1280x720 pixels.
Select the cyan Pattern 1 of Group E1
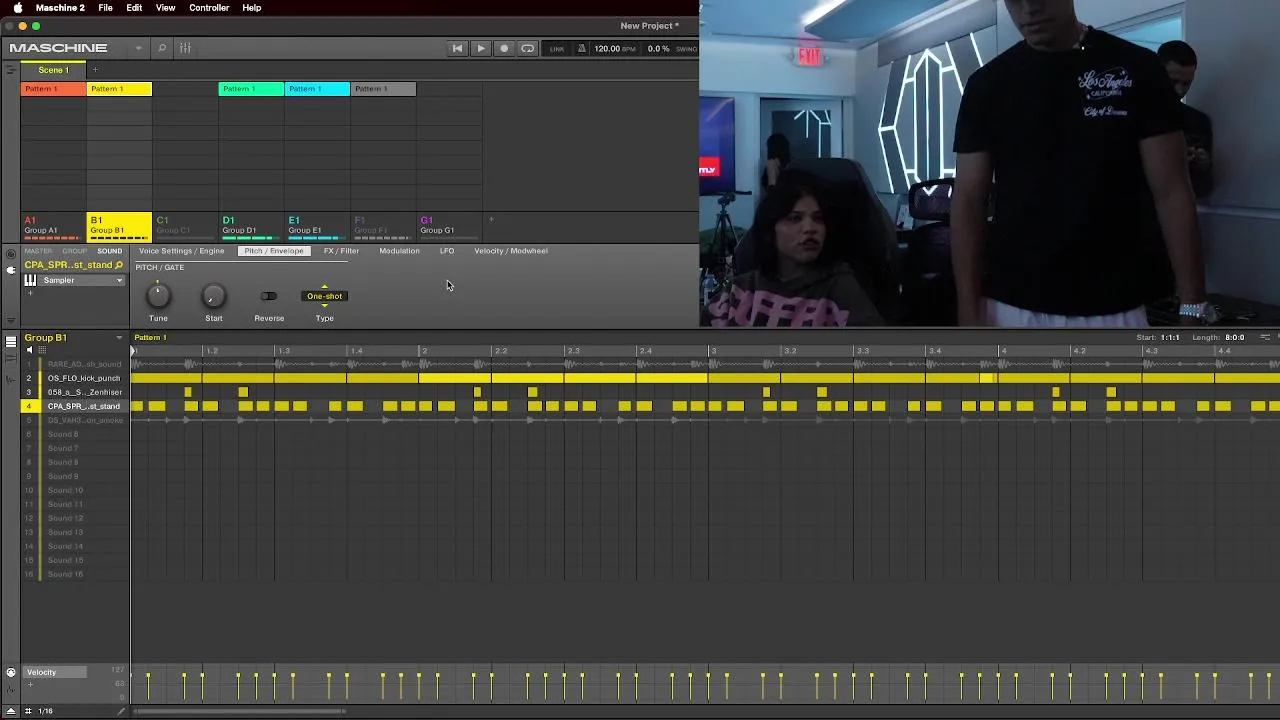pyautogui.click(x=317, y=89)
